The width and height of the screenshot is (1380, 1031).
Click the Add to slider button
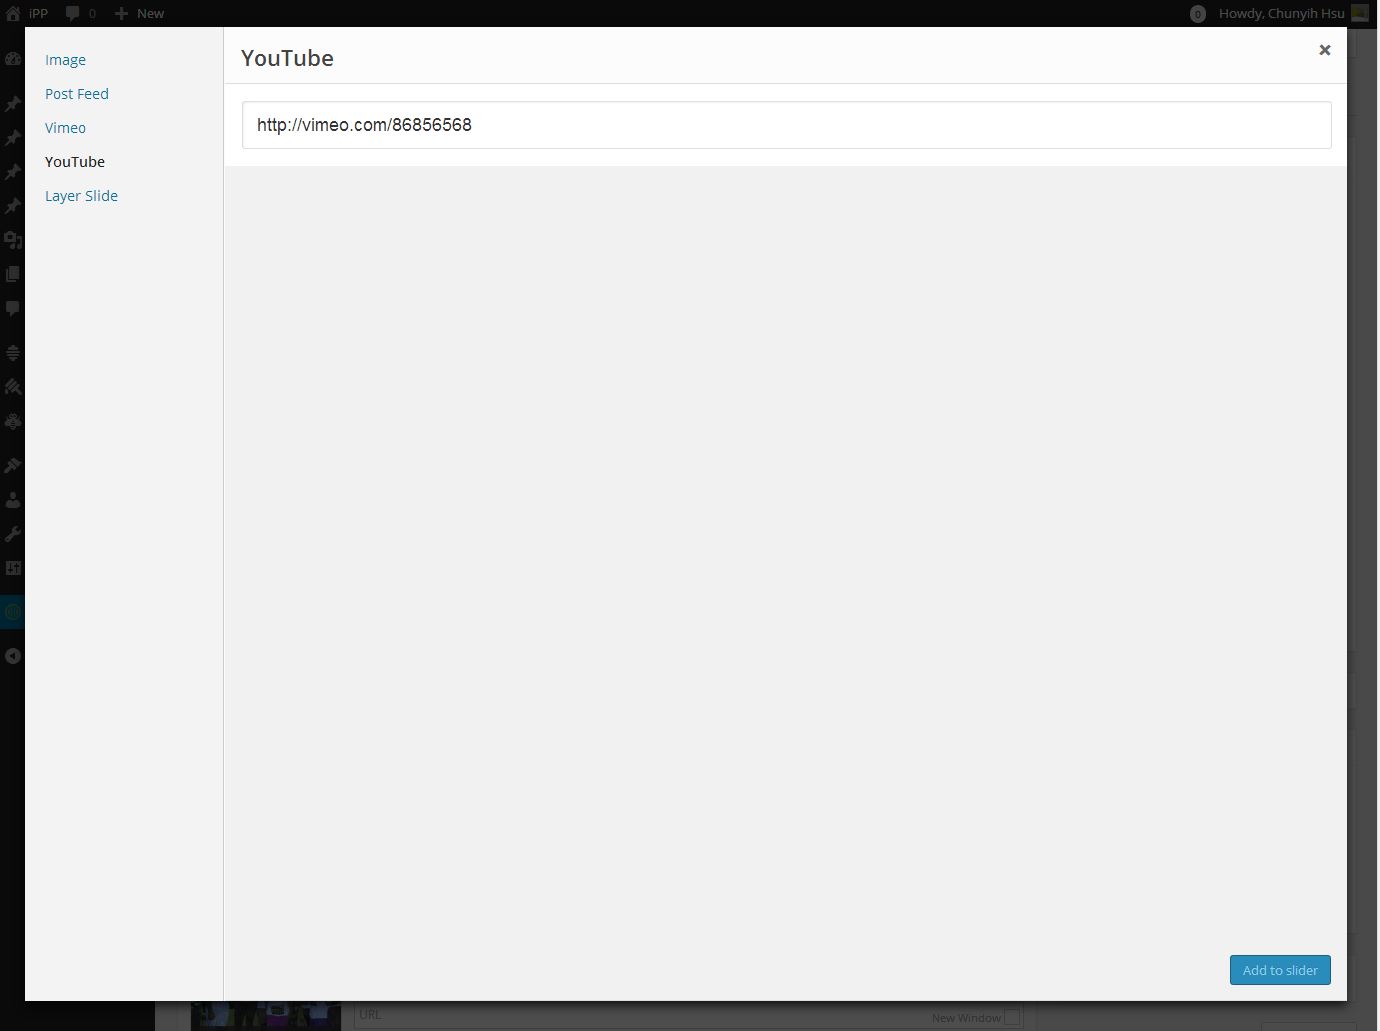pyautogui.click(x=1280, y=970)
